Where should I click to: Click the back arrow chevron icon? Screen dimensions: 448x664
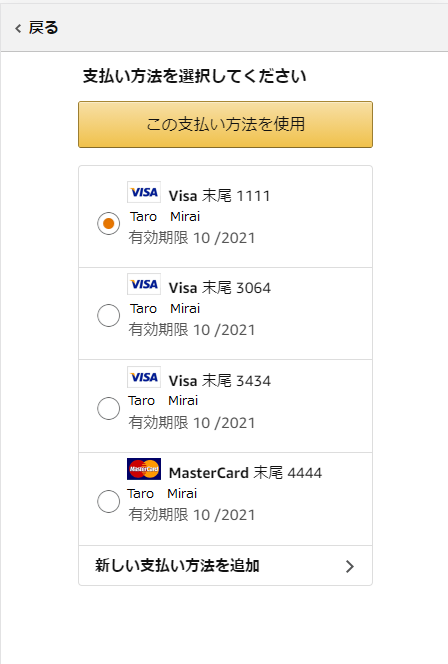(x=18, y=28)
